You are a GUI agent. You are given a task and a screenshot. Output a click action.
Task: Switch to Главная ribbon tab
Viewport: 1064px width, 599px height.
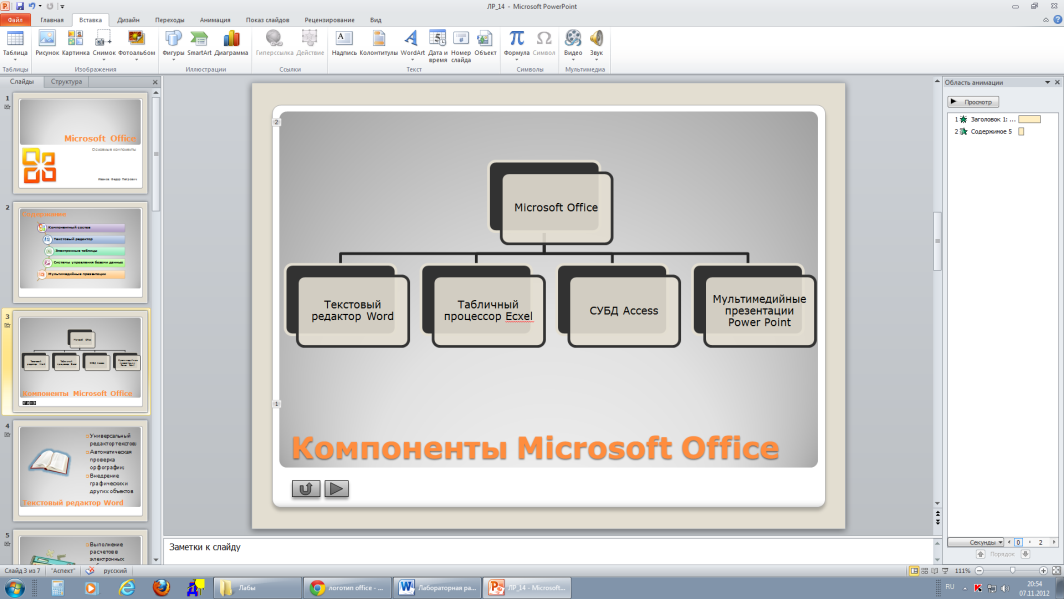pos(52,20)
